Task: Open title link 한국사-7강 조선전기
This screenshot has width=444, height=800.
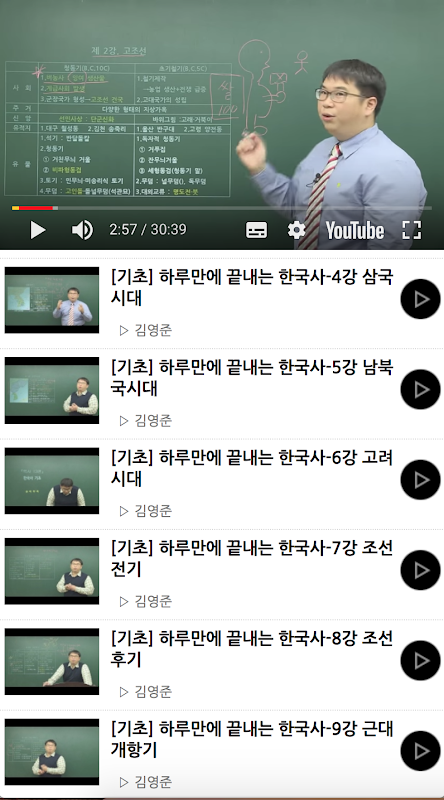Action: 252,558
